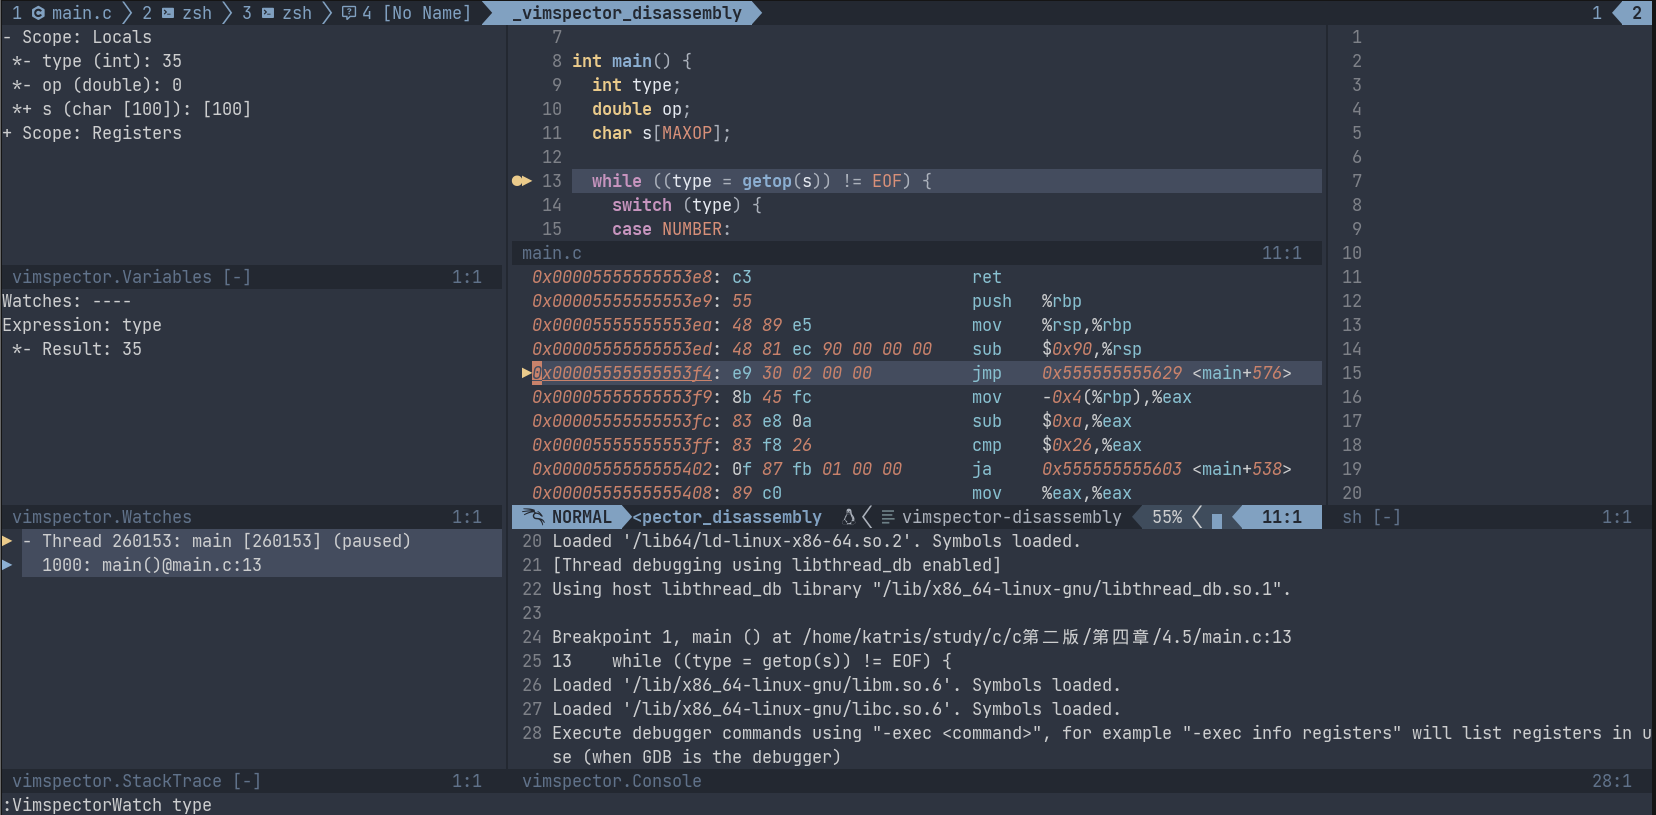Click the 55% scroll percentage indicator
Viewport: 1656px width, 815px height.
coord(1166,517)
